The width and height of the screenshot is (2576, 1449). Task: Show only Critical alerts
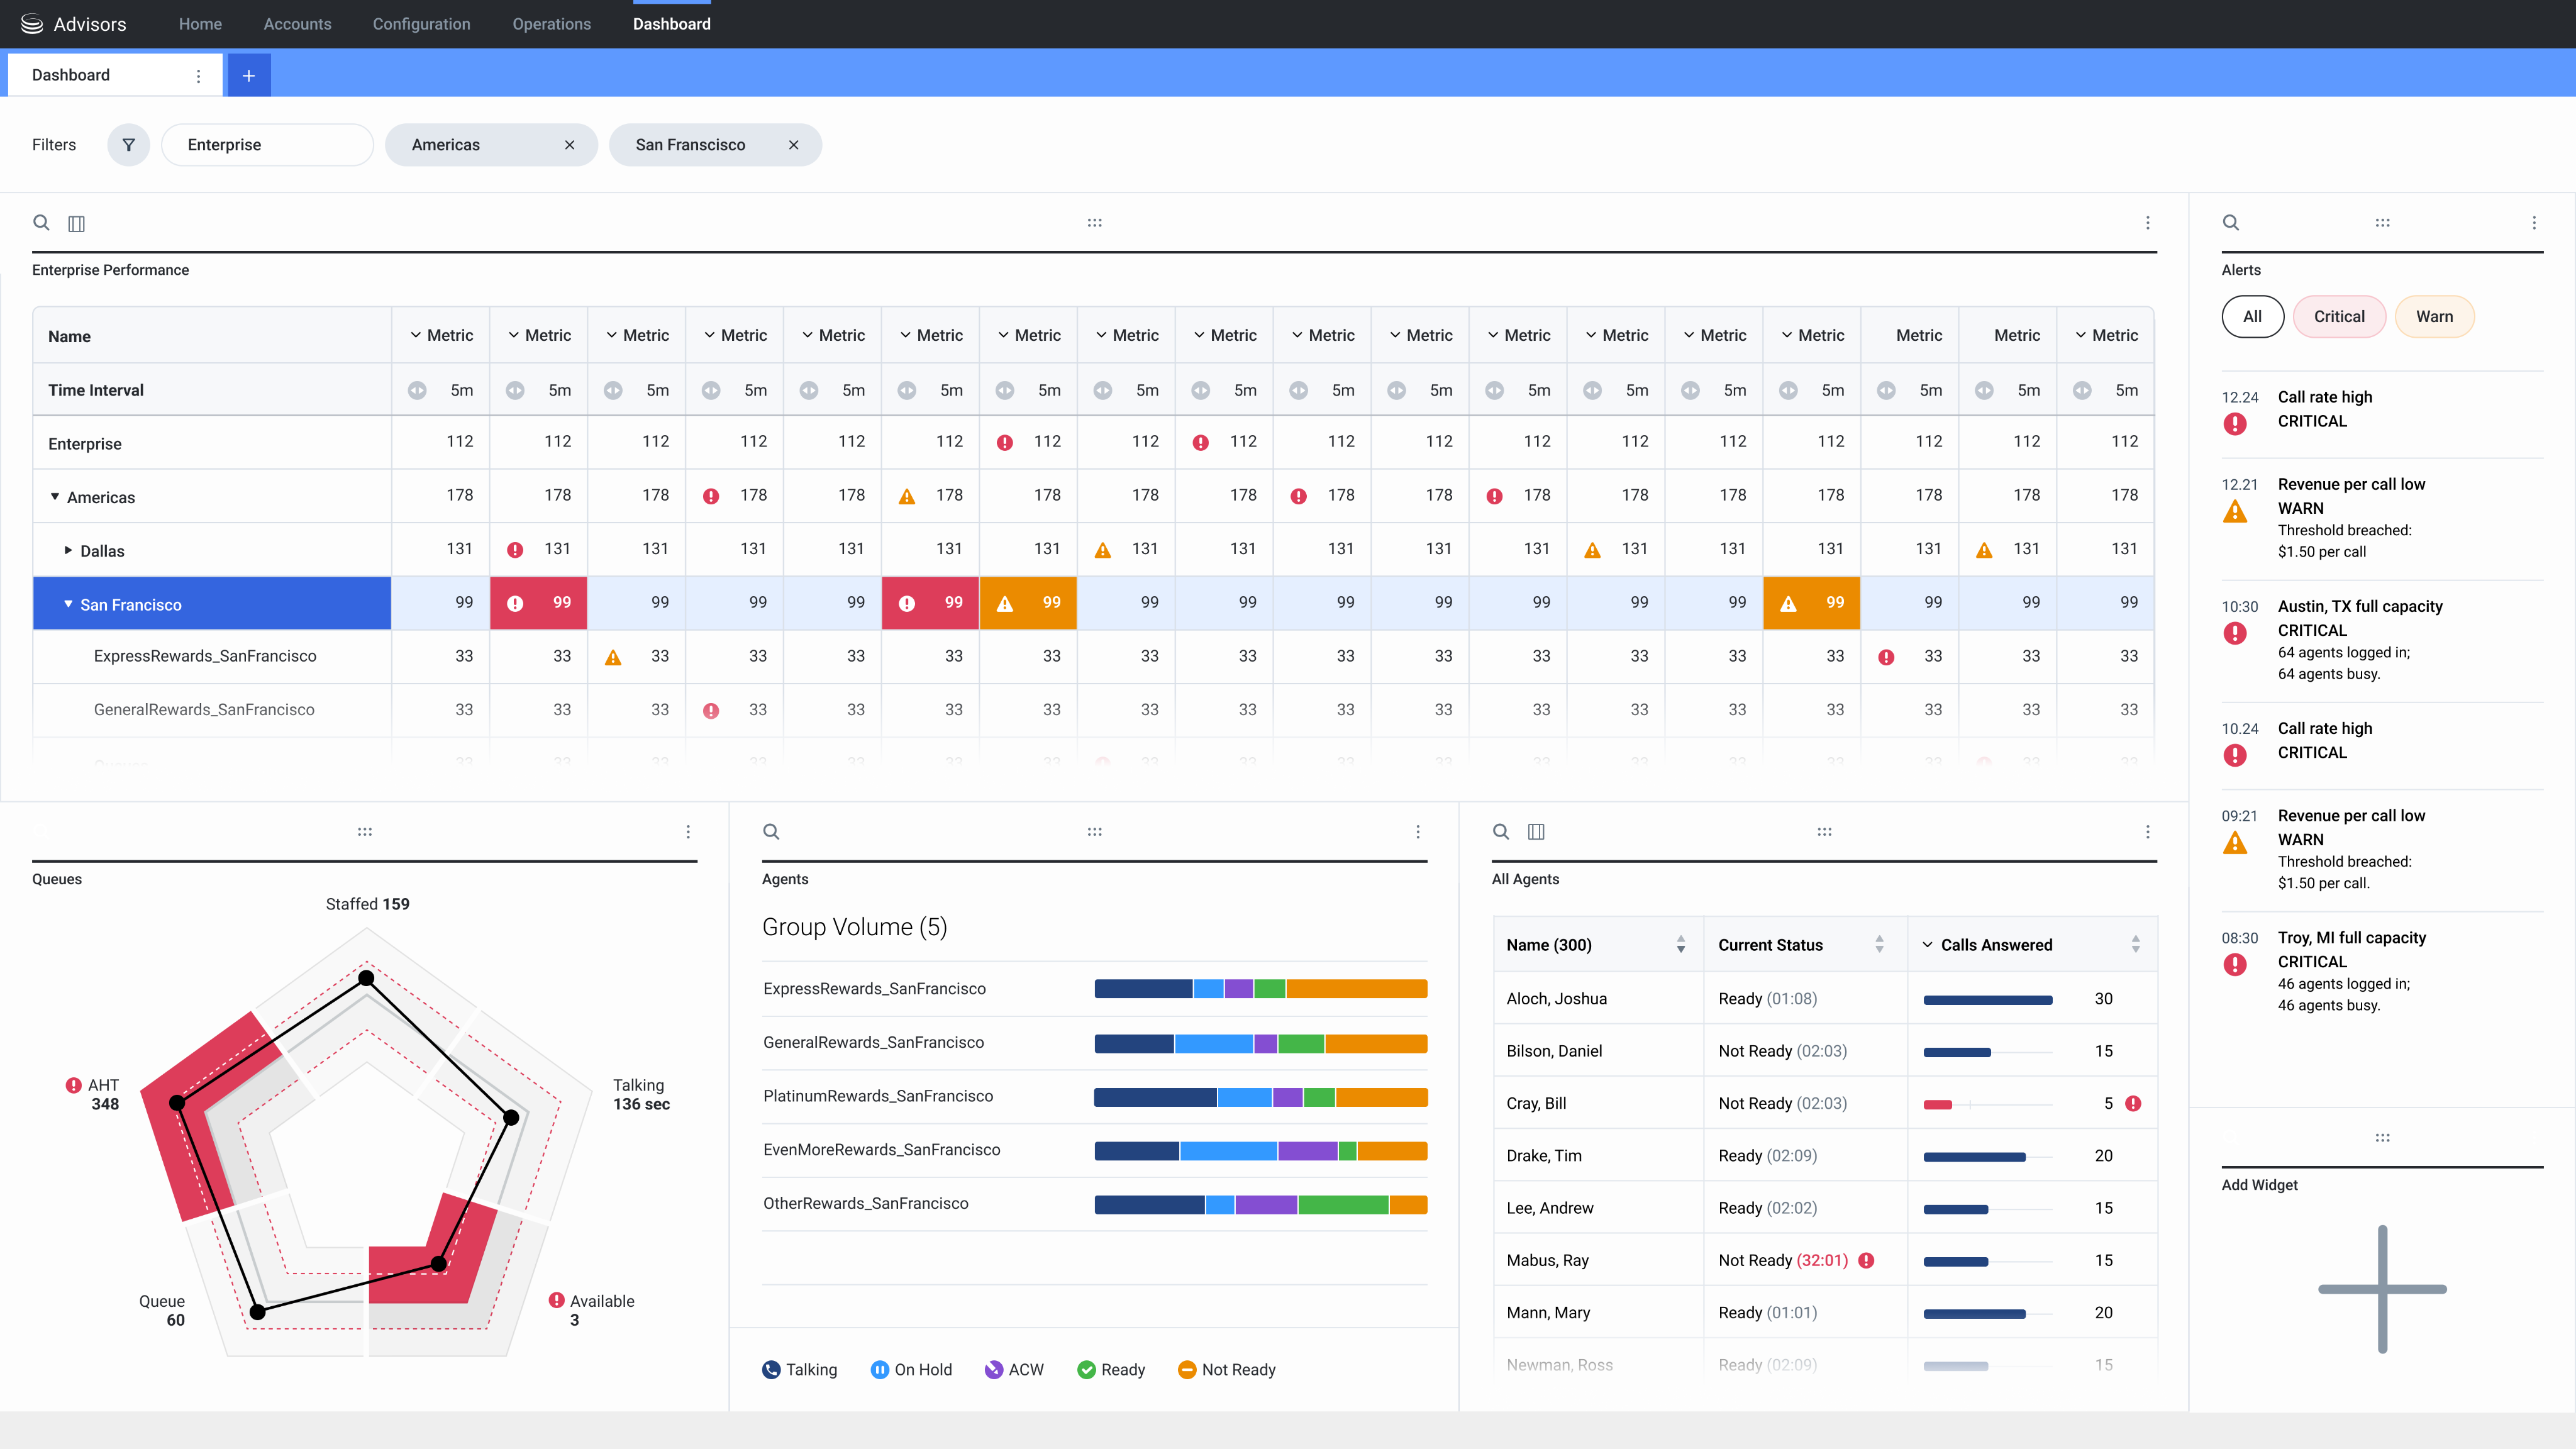2339,317
